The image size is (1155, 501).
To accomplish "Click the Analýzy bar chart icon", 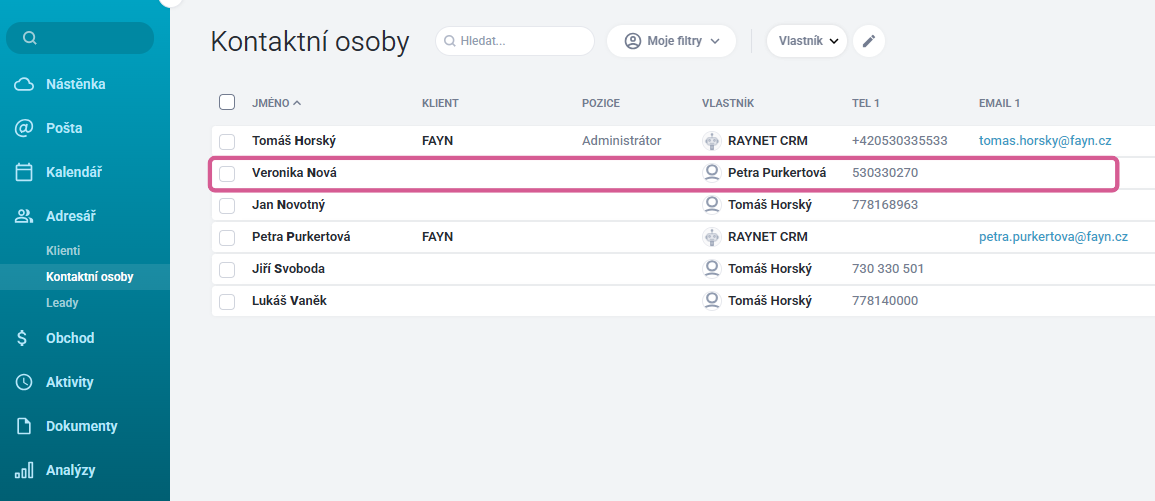I will pyautogui.click(x=25, y=470).
